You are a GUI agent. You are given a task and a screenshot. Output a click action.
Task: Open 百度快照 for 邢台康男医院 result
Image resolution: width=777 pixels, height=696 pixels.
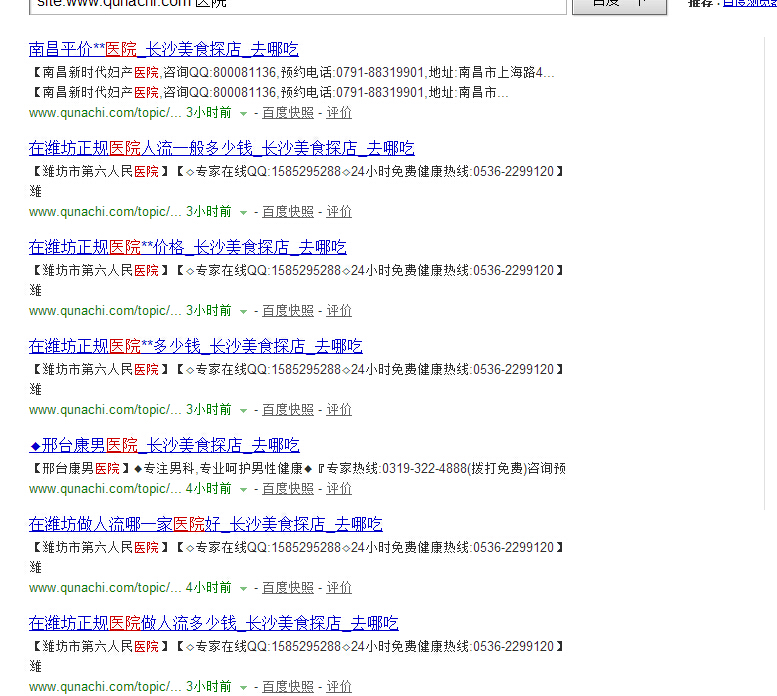[288, 489]
